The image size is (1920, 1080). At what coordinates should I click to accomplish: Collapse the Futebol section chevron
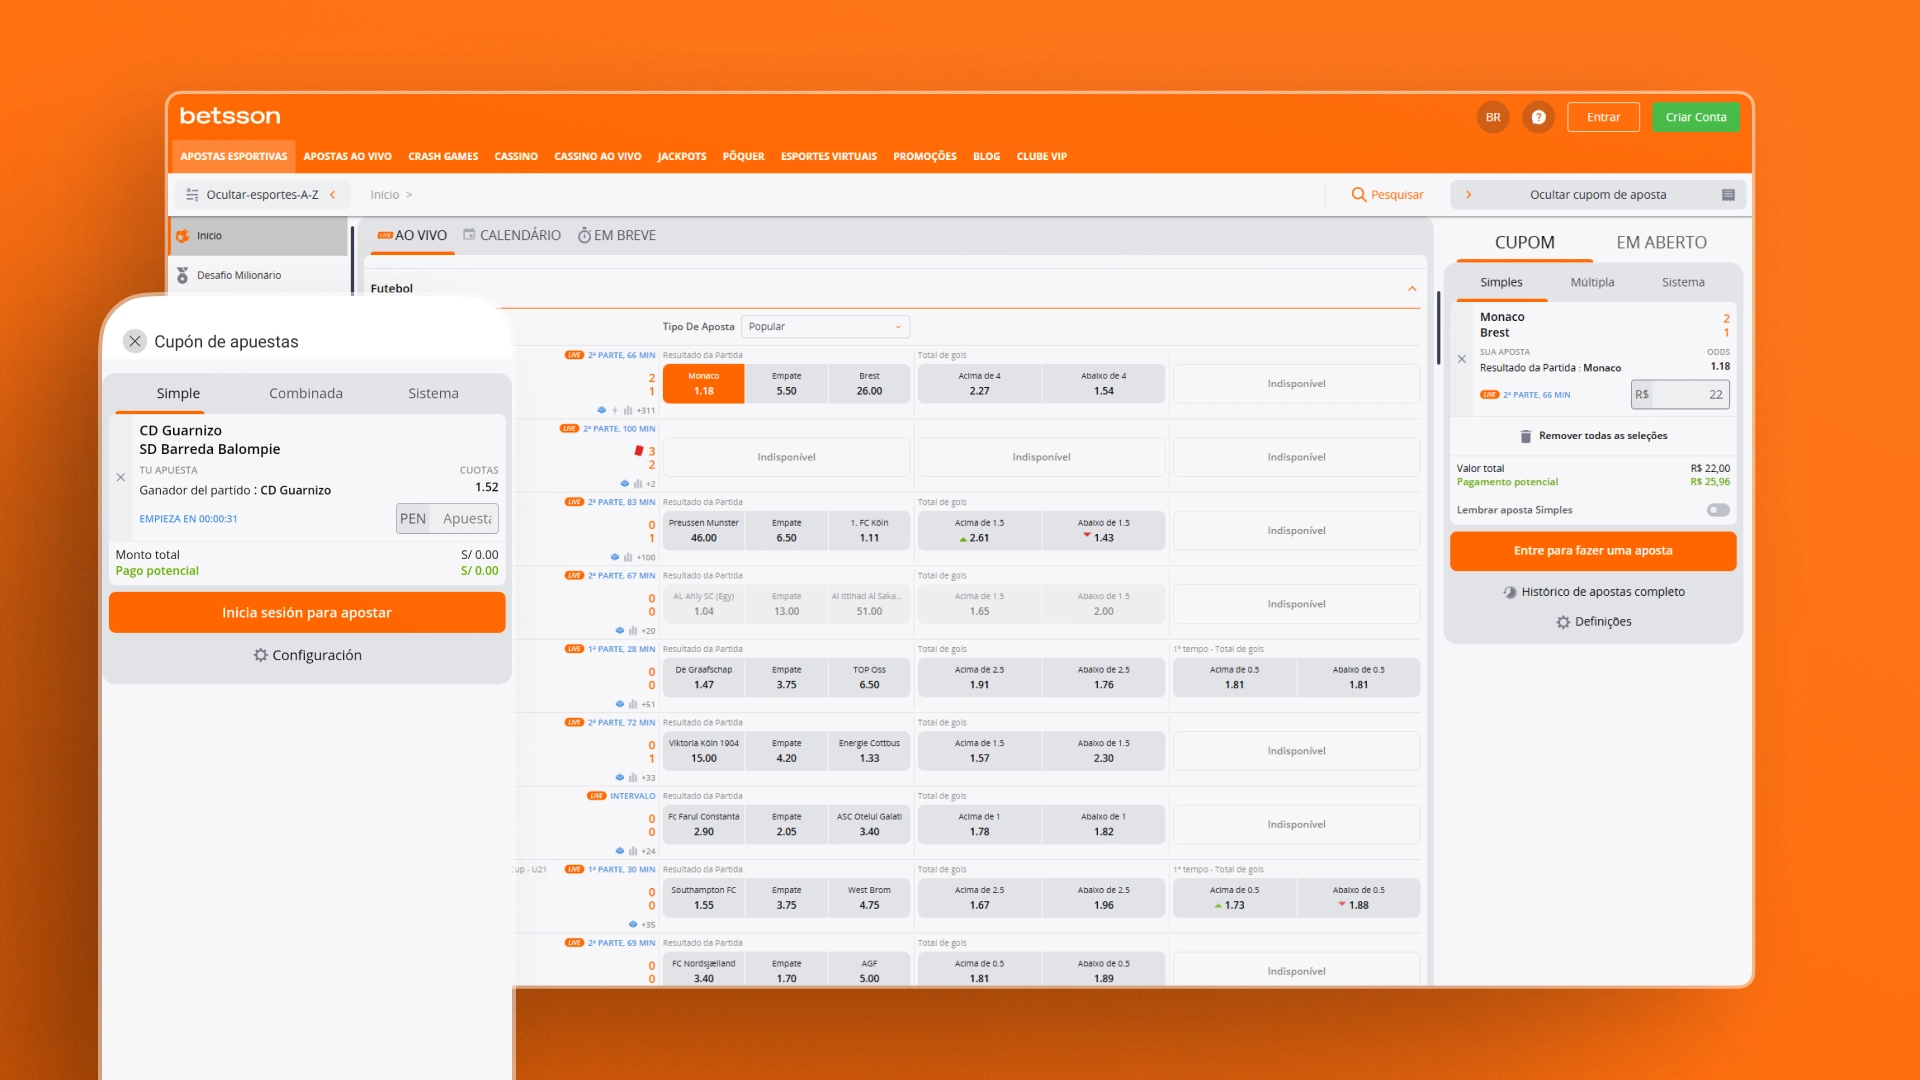1412,289
